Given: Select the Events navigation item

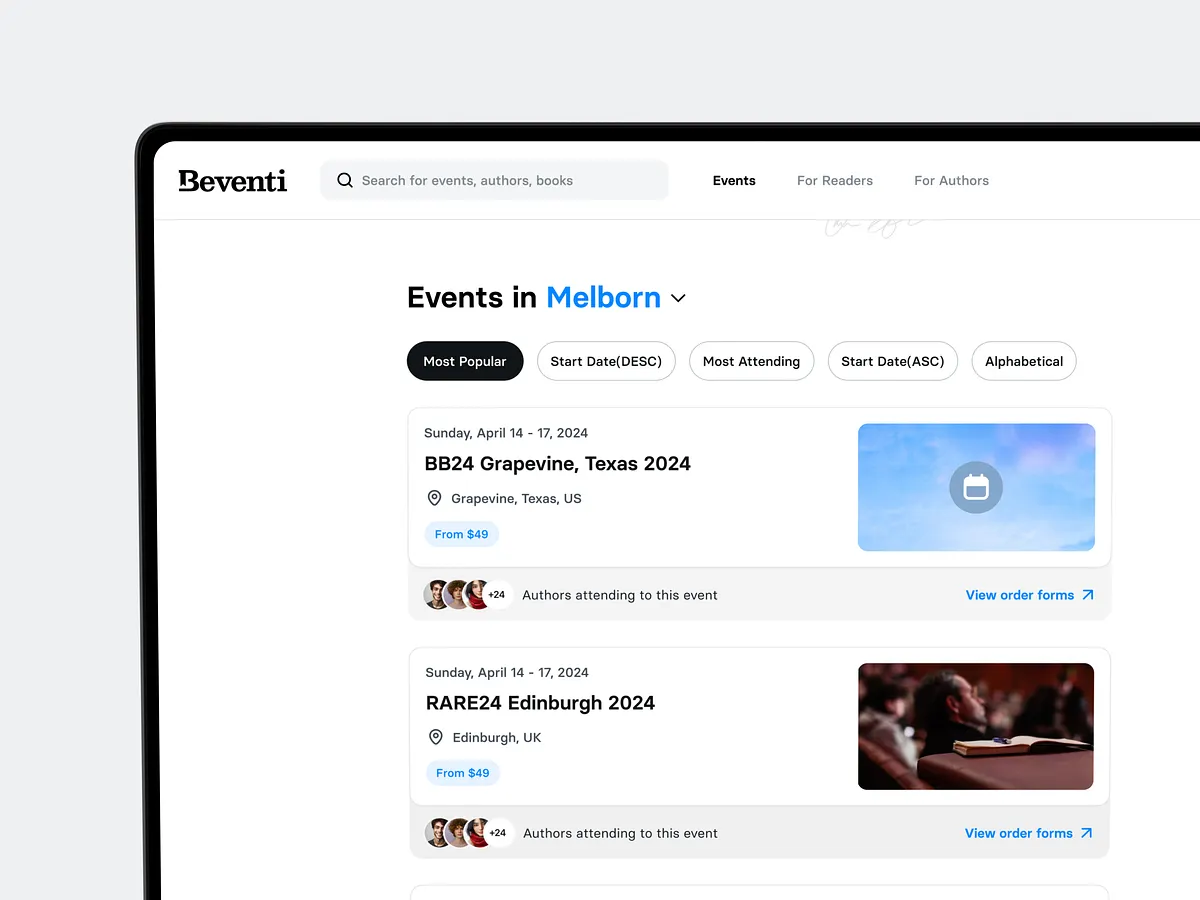Looking at the screenshot, I should click(733, 180).
